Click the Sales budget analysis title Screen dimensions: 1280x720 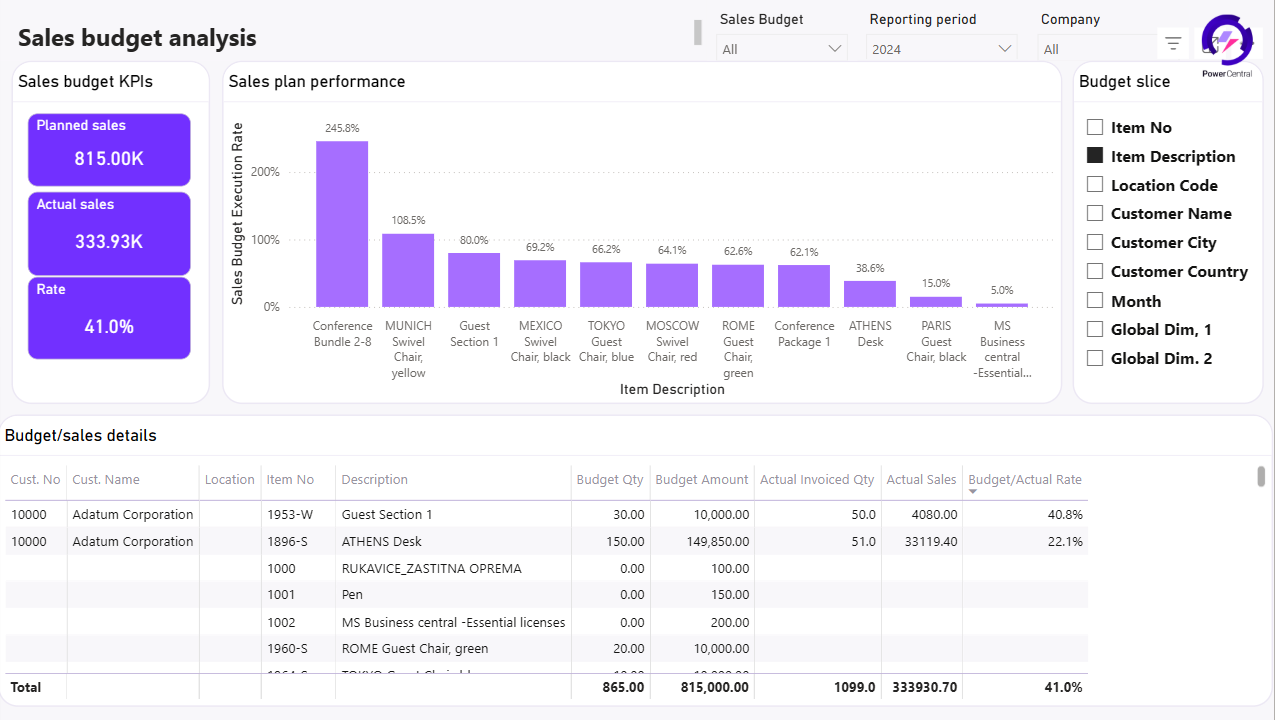tap(137, 38)
